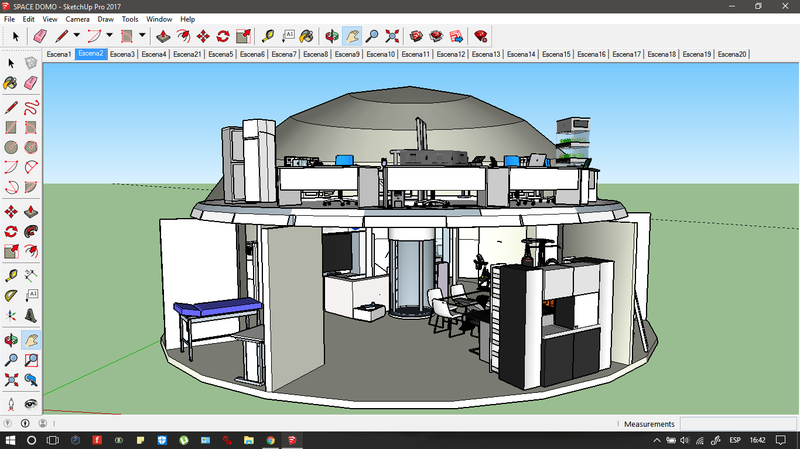Activate the Orbit tool in top toolbar
Screen dimensions: 800x449
tap(332, 36)
